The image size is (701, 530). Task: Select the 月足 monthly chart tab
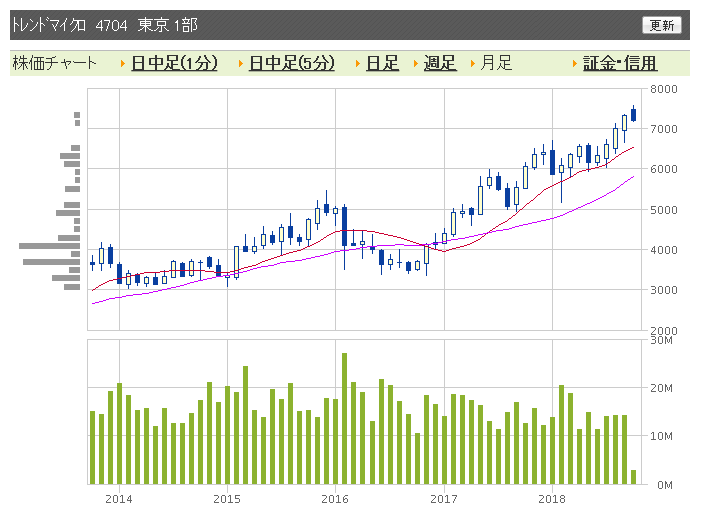tap(496, 63)
